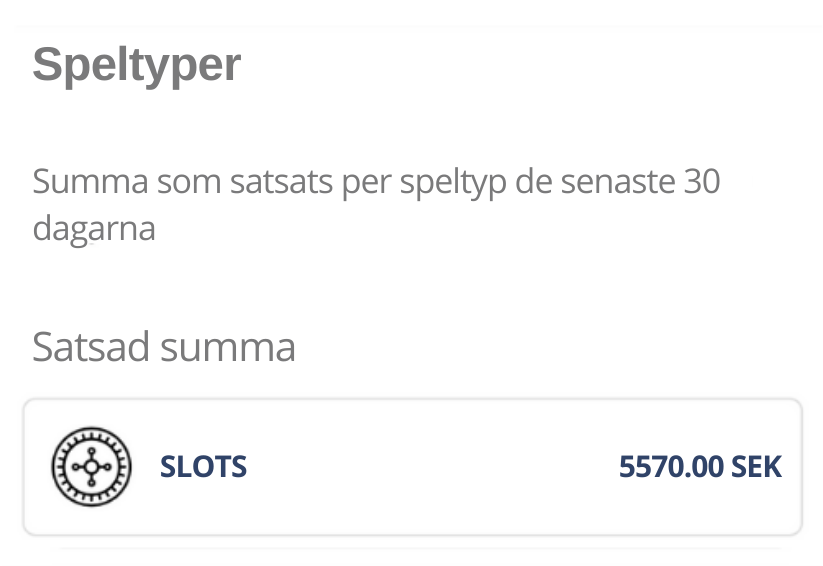The image size is (823, 566).
Task: Click the word dagarna in description
Action: (94, 230)
